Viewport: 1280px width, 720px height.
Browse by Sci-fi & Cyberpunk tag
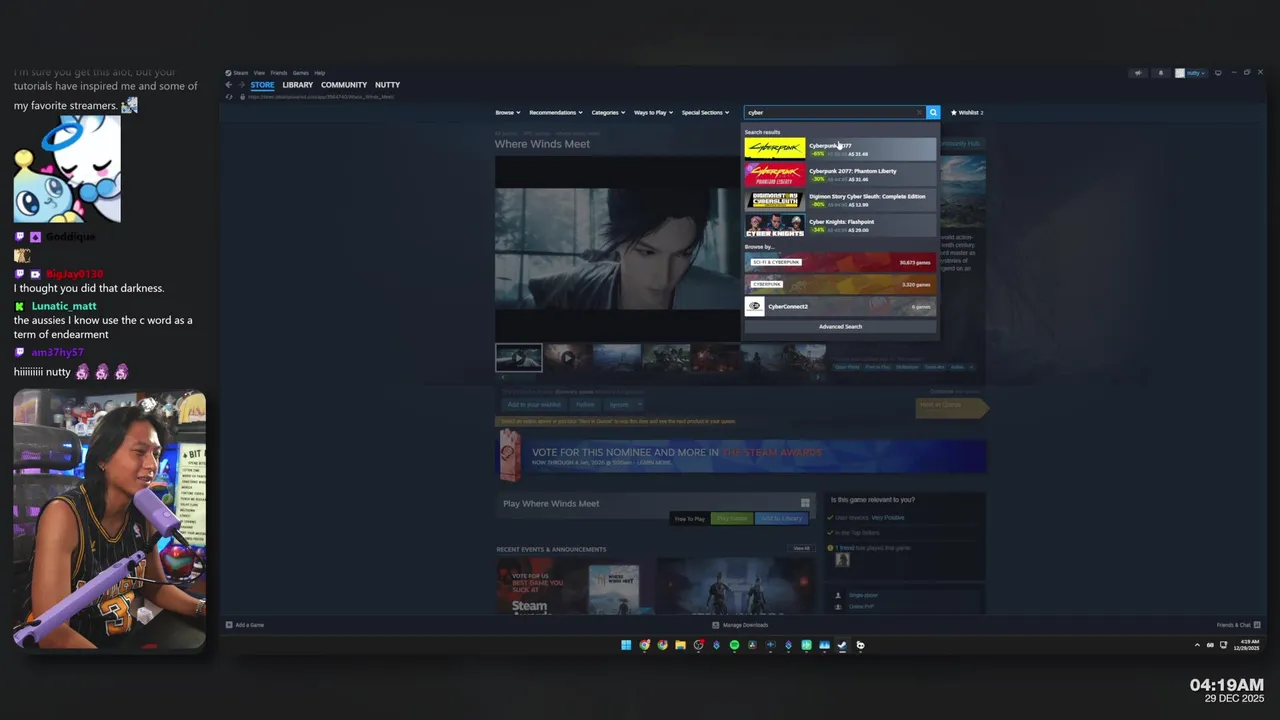click(x=840, y=262)
